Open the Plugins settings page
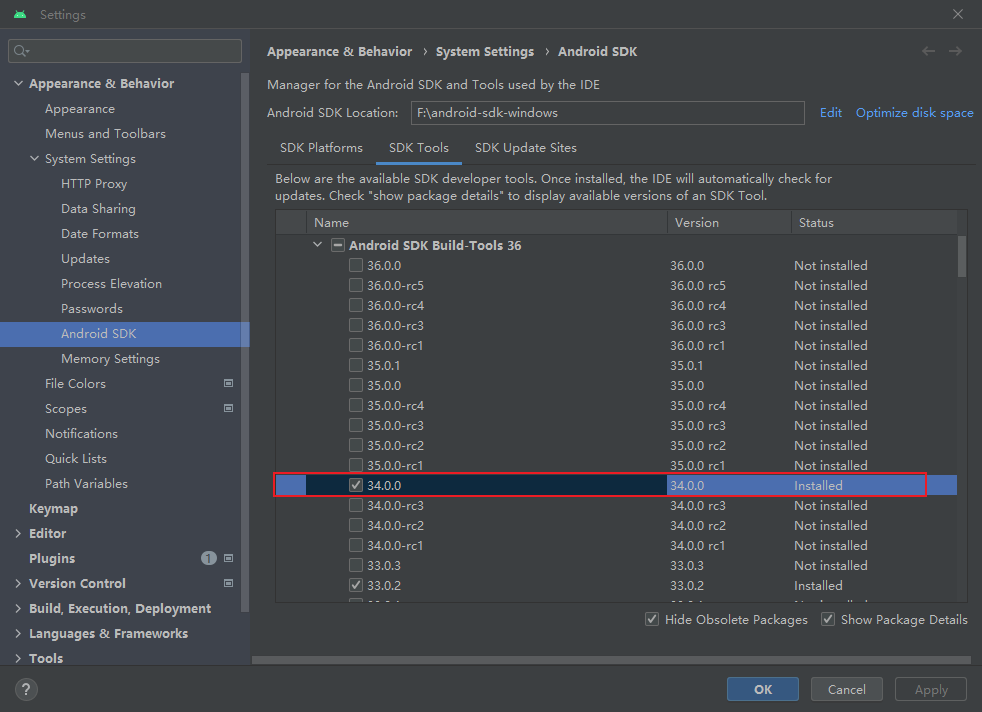982x712 pixels. [x=52, y=559]
